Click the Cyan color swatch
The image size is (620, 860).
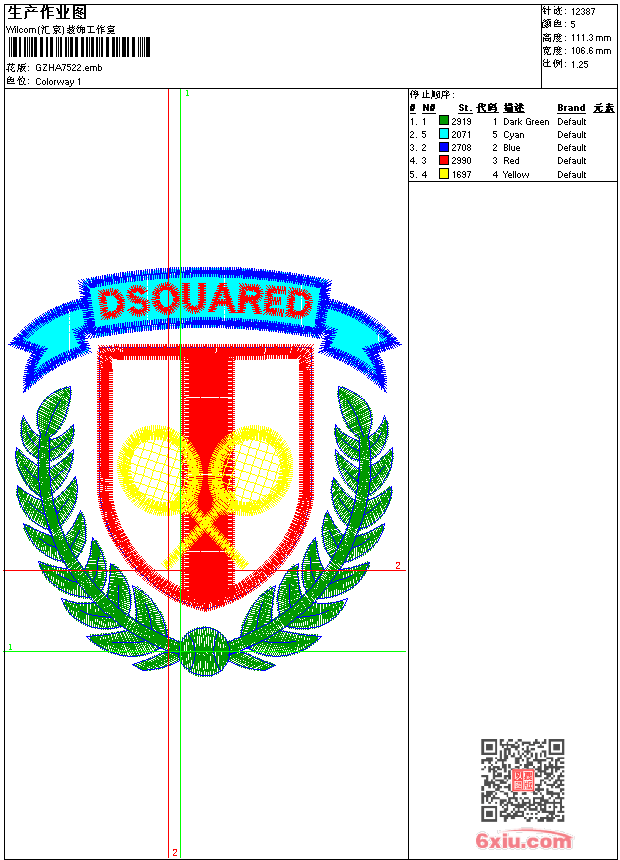point(444,134)
